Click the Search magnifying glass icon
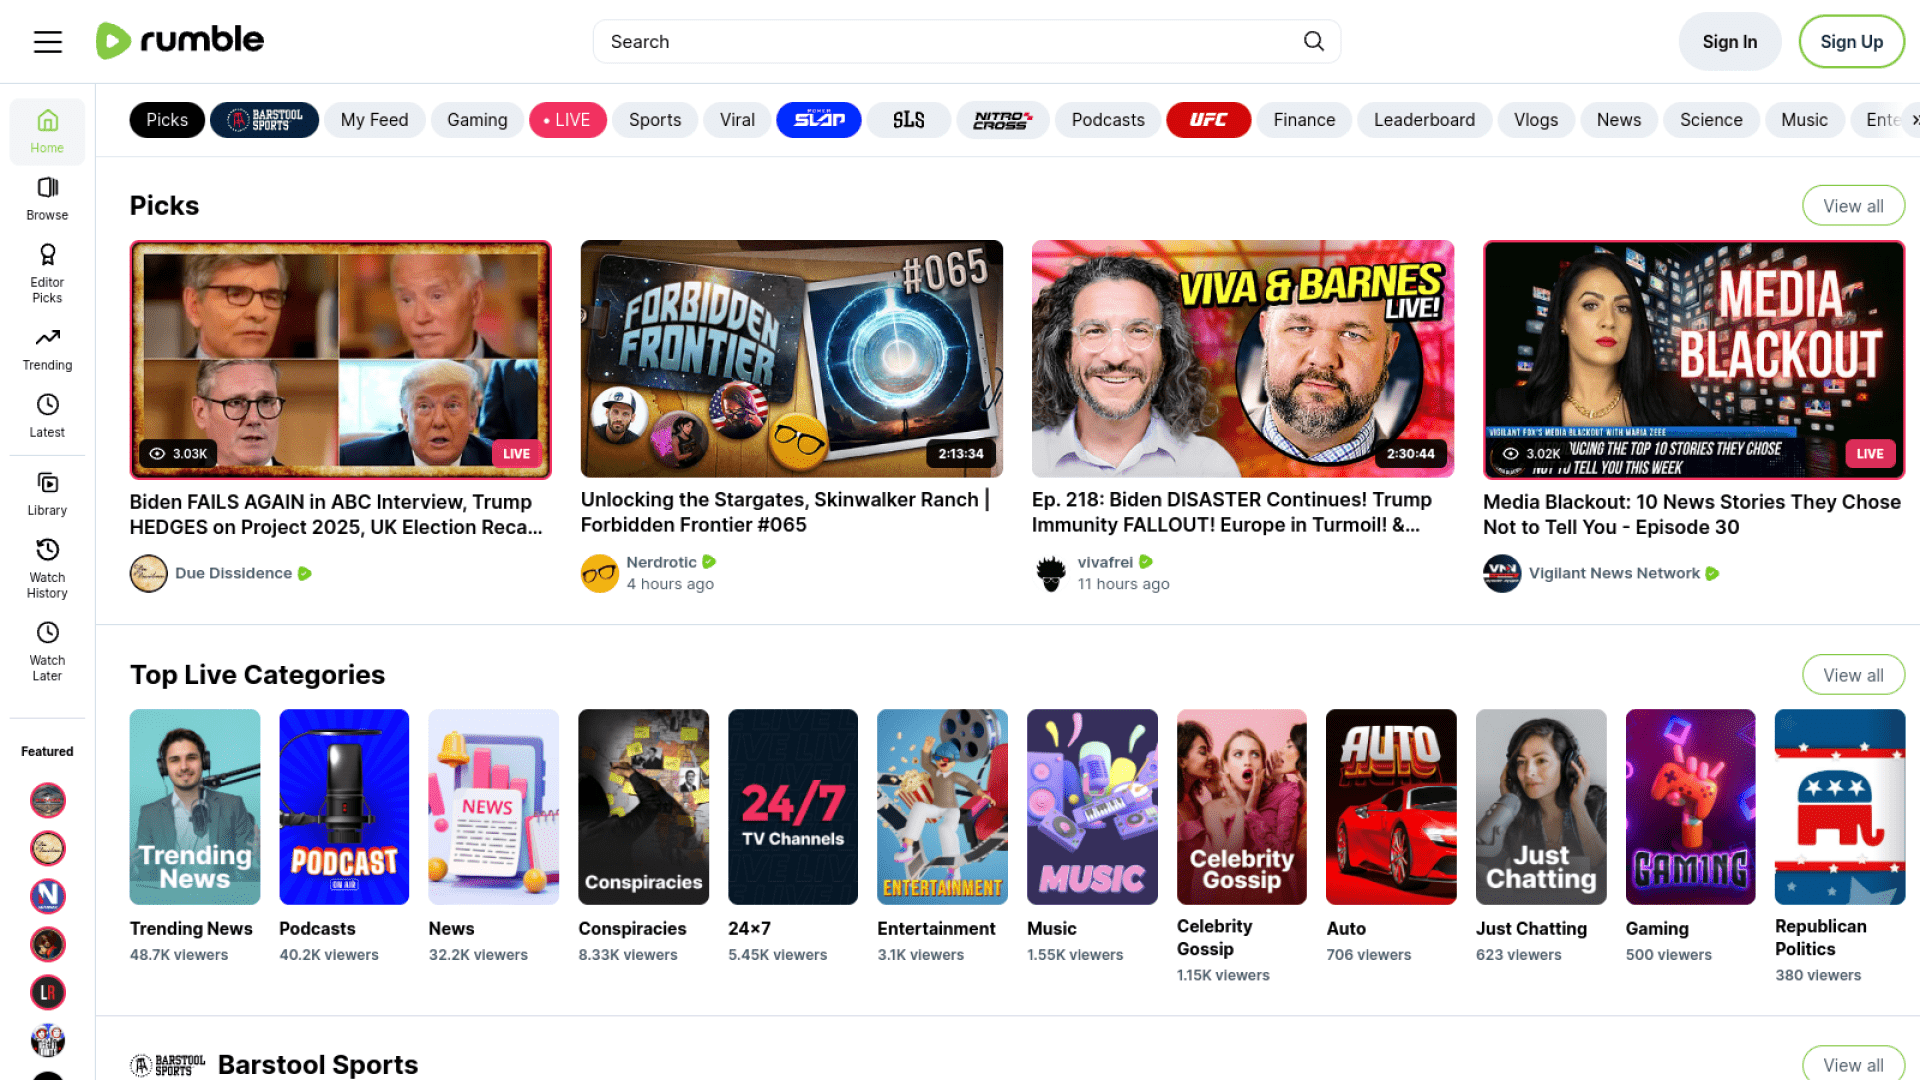The image size is (1920, 1080). pos(1315,41)
